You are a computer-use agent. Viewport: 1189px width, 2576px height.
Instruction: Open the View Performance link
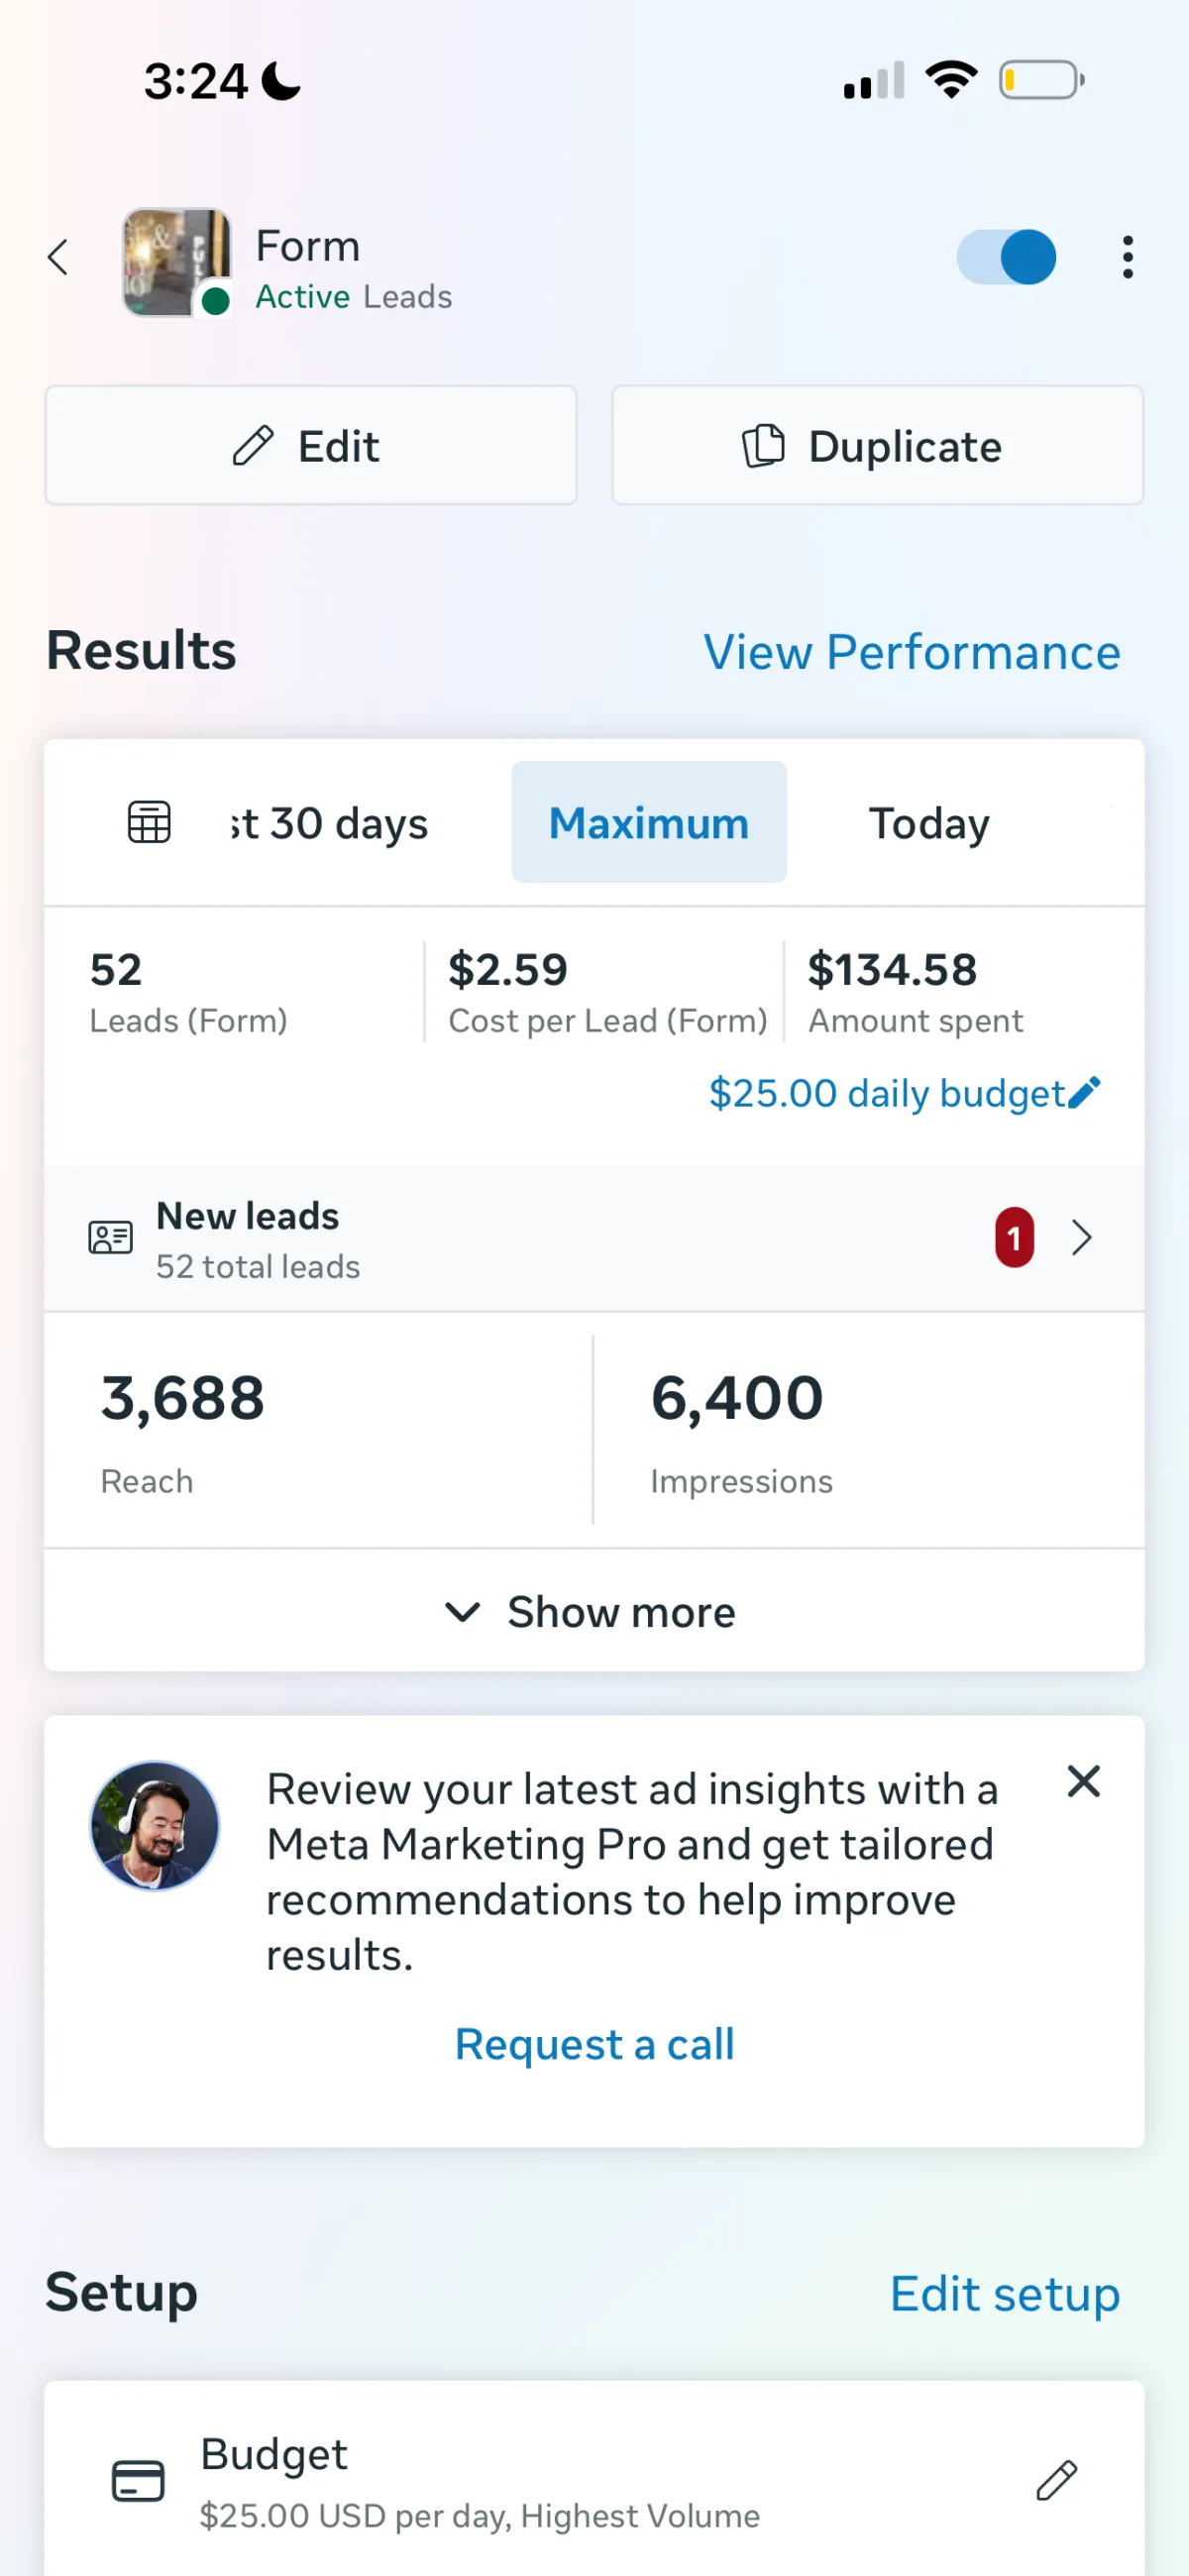911,652
